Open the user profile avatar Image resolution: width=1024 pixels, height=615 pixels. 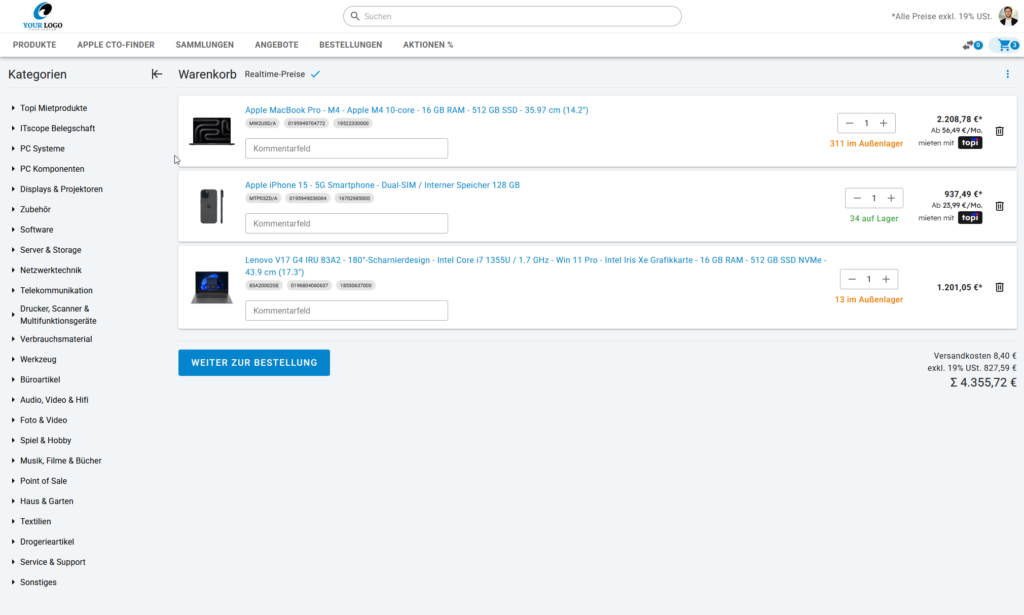pyautogui.click(x=1008, y=16)
